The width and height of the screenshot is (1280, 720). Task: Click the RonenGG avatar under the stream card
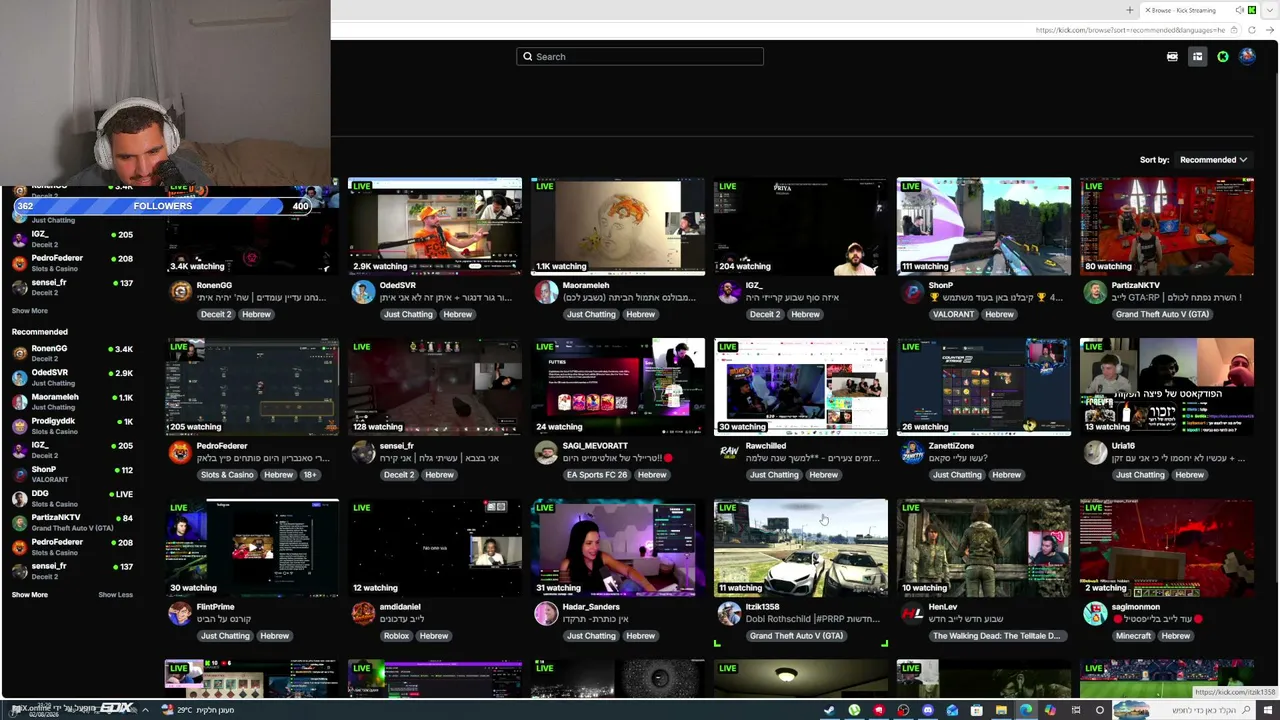tap(180, 291)
